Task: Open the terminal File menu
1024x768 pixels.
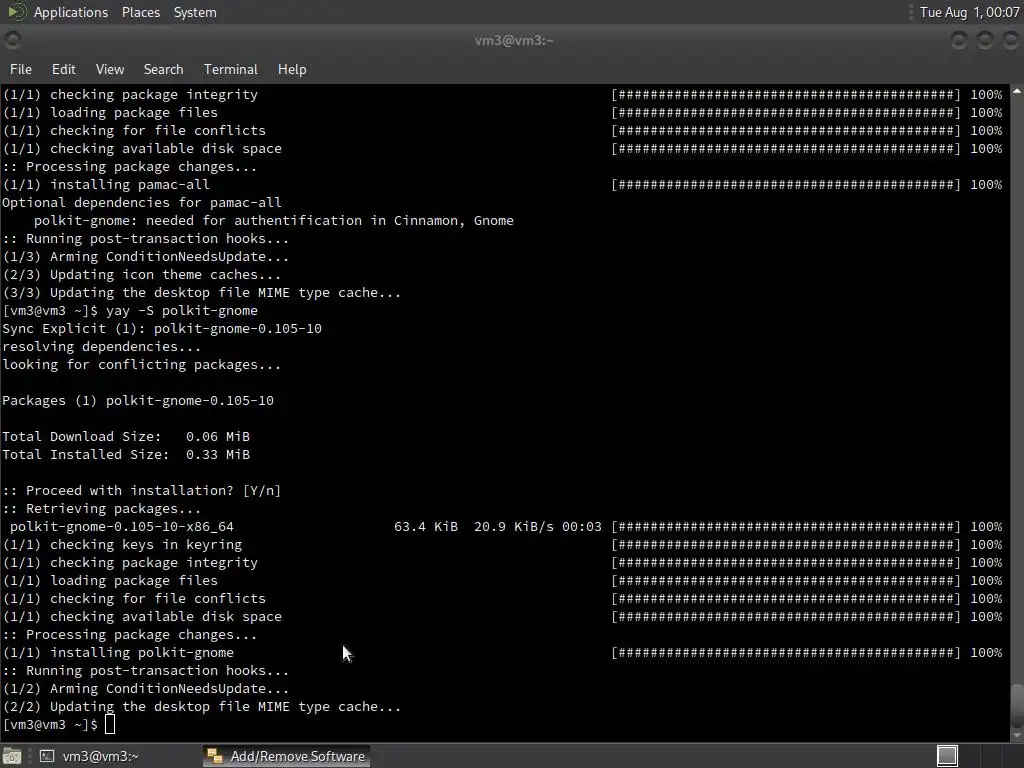Action: (21, 69)
